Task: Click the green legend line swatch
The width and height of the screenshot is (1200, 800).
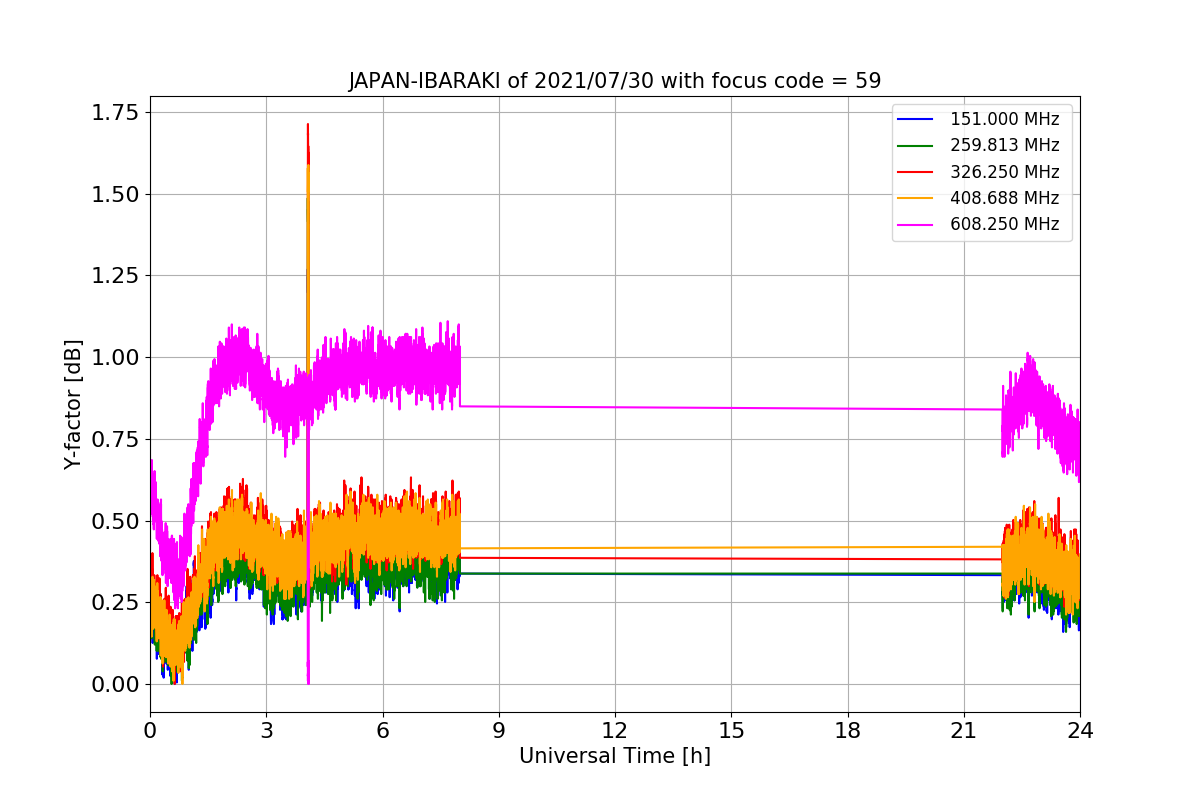Action: click(917, 146)
